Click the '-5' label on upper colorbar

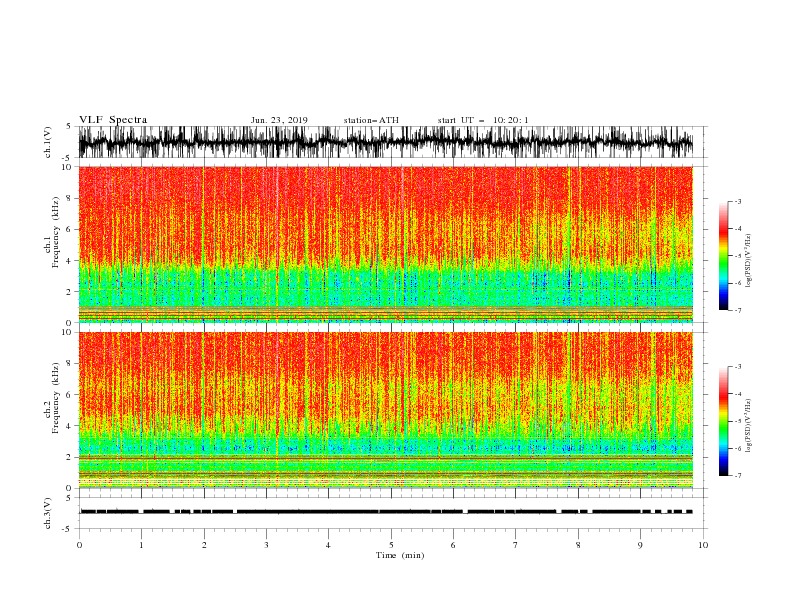tap(737, 256)
